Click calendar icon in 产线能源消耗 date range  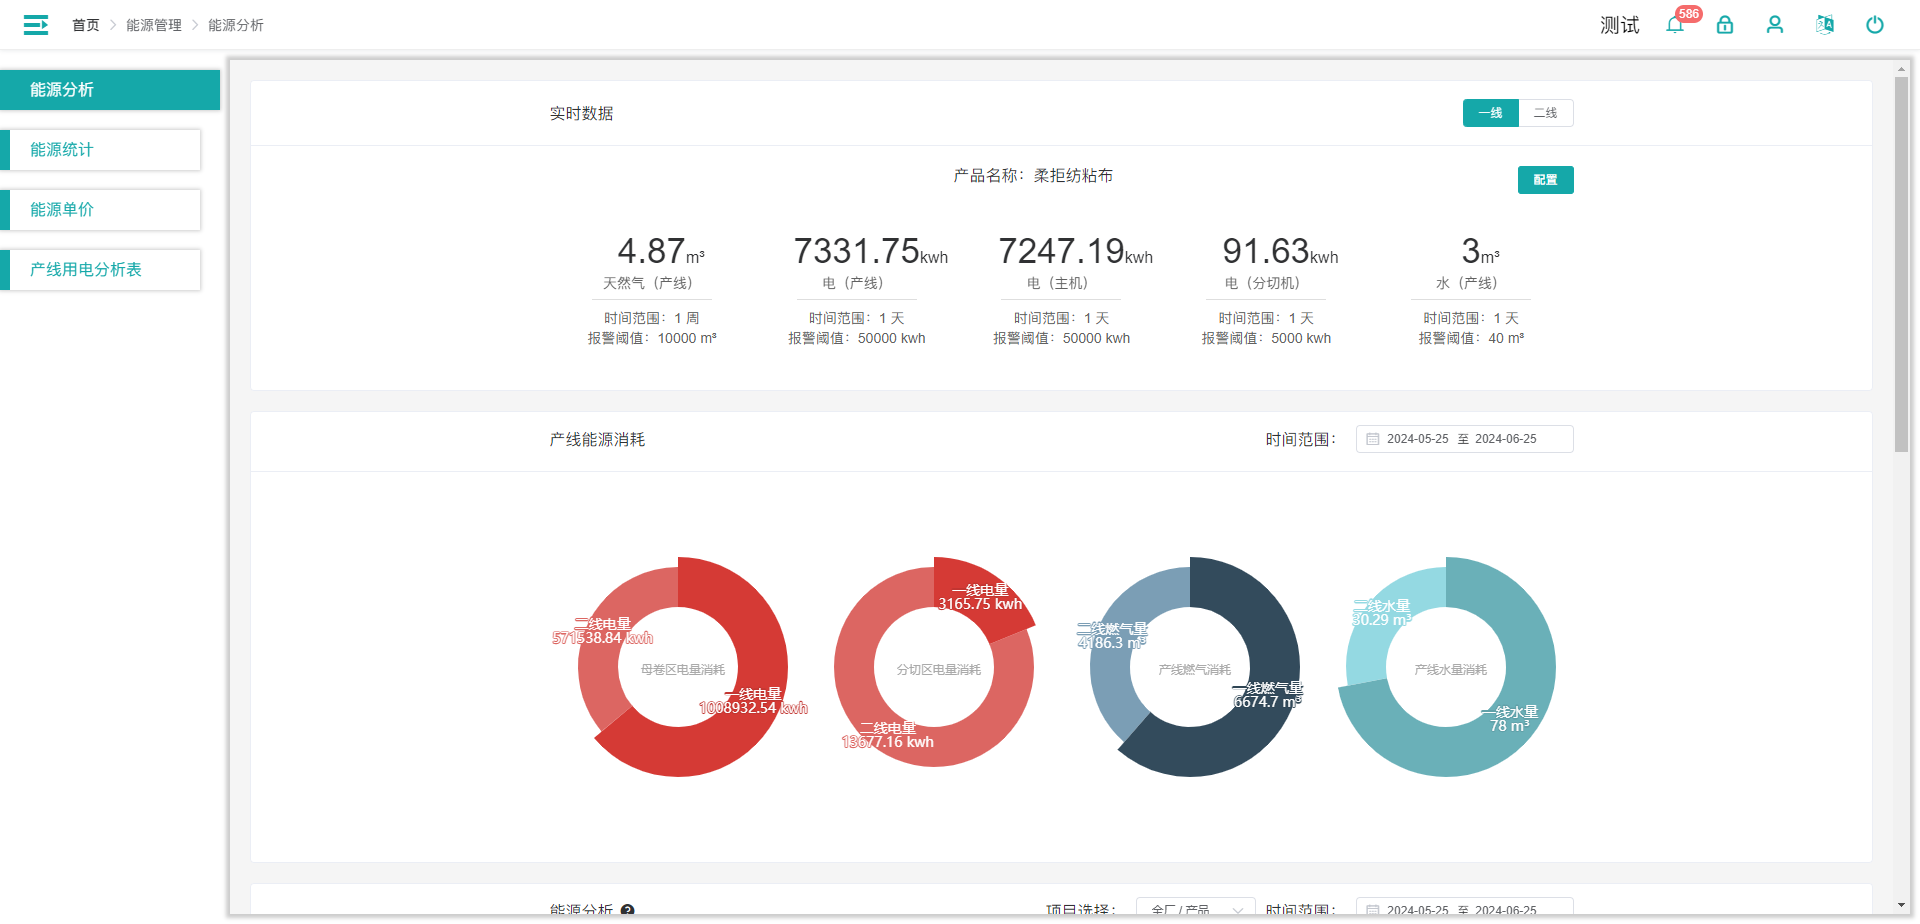[x=1373, y=439]
